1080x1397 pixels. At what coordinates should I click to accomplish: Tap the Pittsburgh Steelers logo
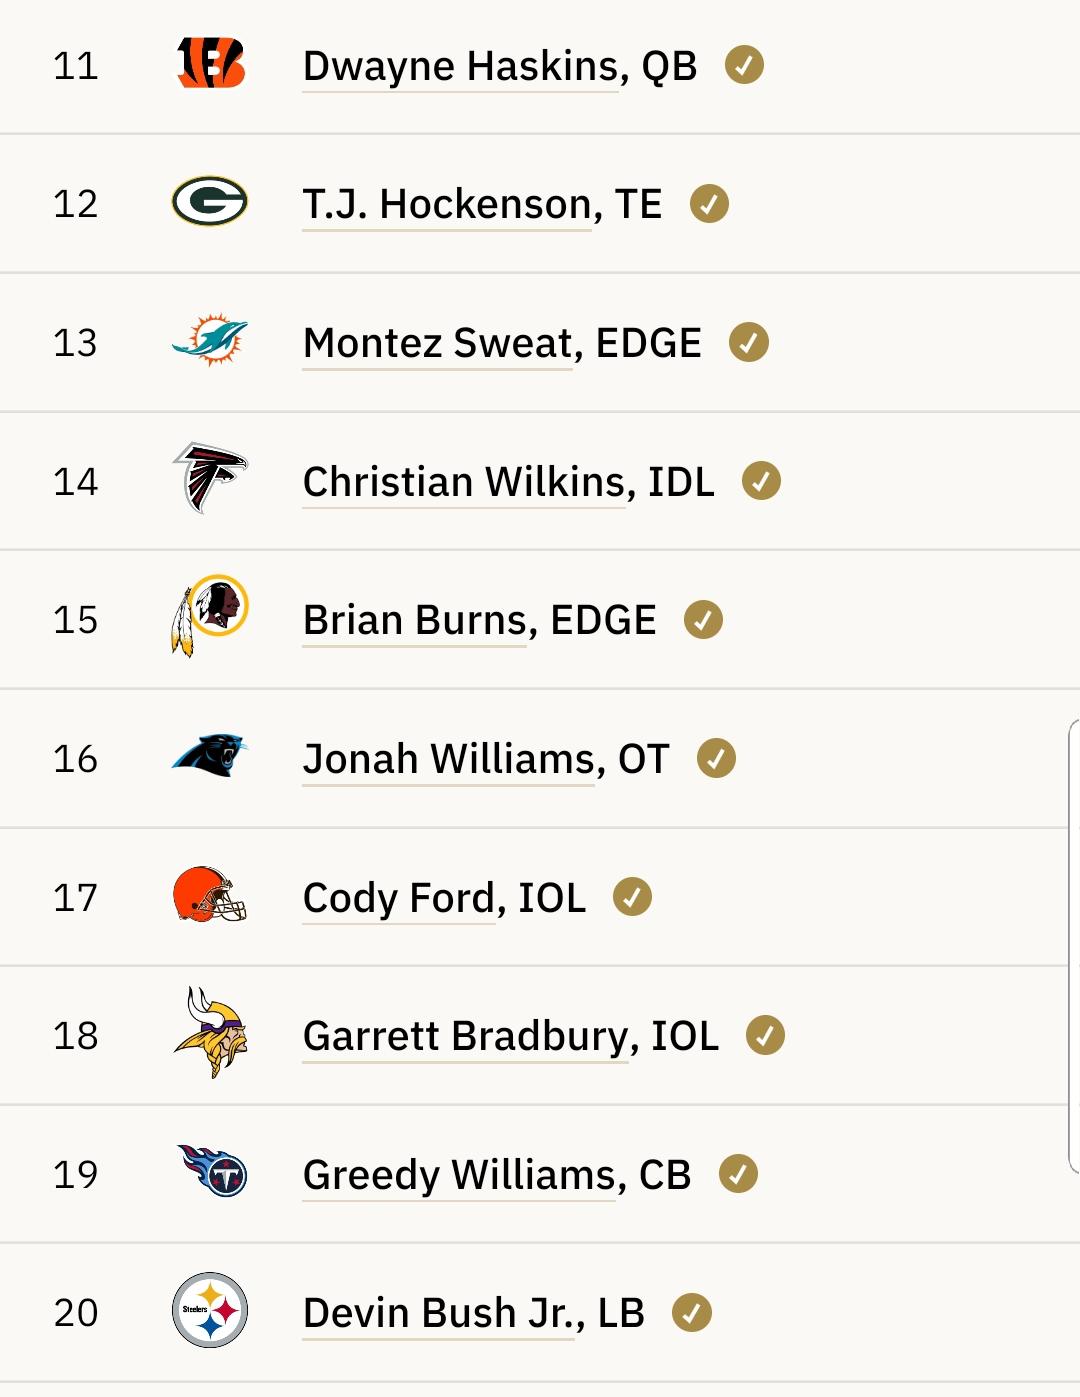coord(210,1310)
